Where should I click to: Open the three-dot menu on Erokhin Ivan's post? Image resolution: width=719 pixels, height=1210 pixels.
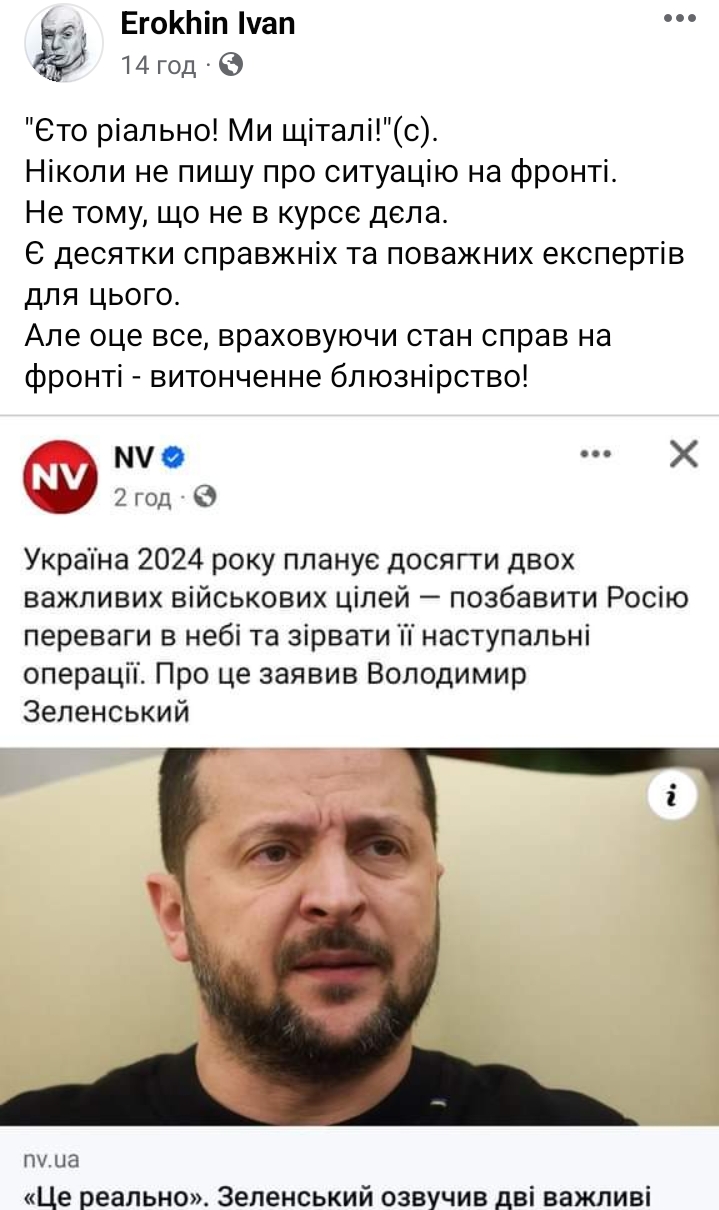[680, 17]
